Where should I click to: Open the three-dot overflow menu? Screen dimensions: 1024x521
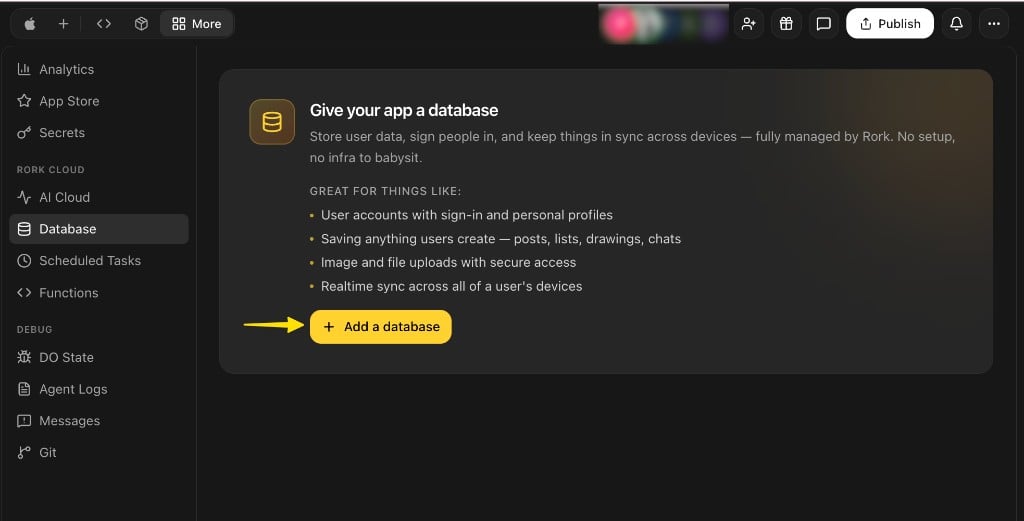coord(994,24)
